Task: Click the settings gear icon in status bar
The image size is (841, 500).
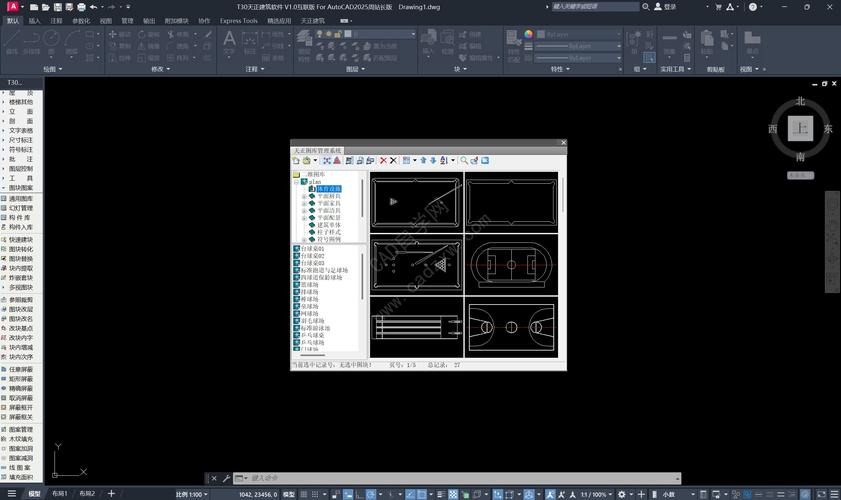Action: [622, 494]
